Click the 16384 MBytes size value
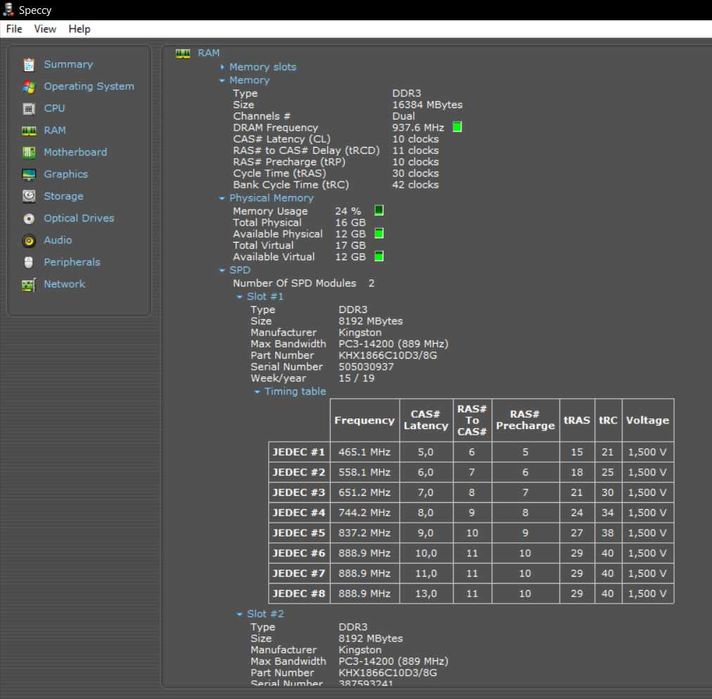712x699 pixels. [x=427, y=105]
